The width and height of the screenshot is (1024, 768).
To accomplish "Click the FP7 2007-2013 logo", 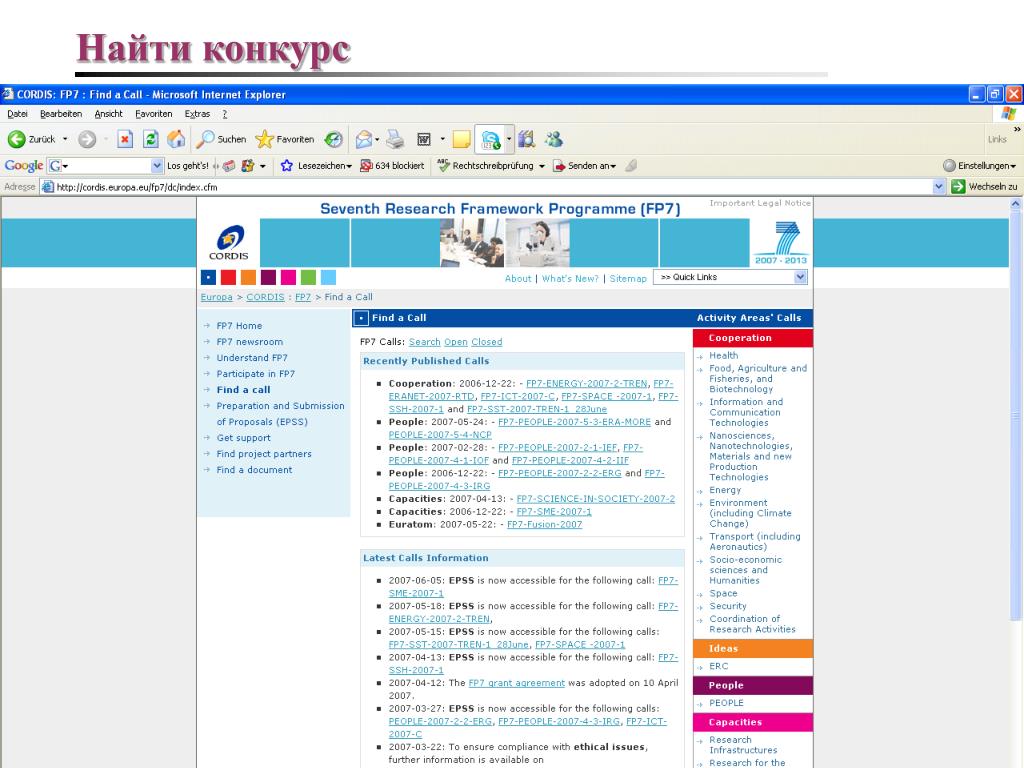I will 780,243.
